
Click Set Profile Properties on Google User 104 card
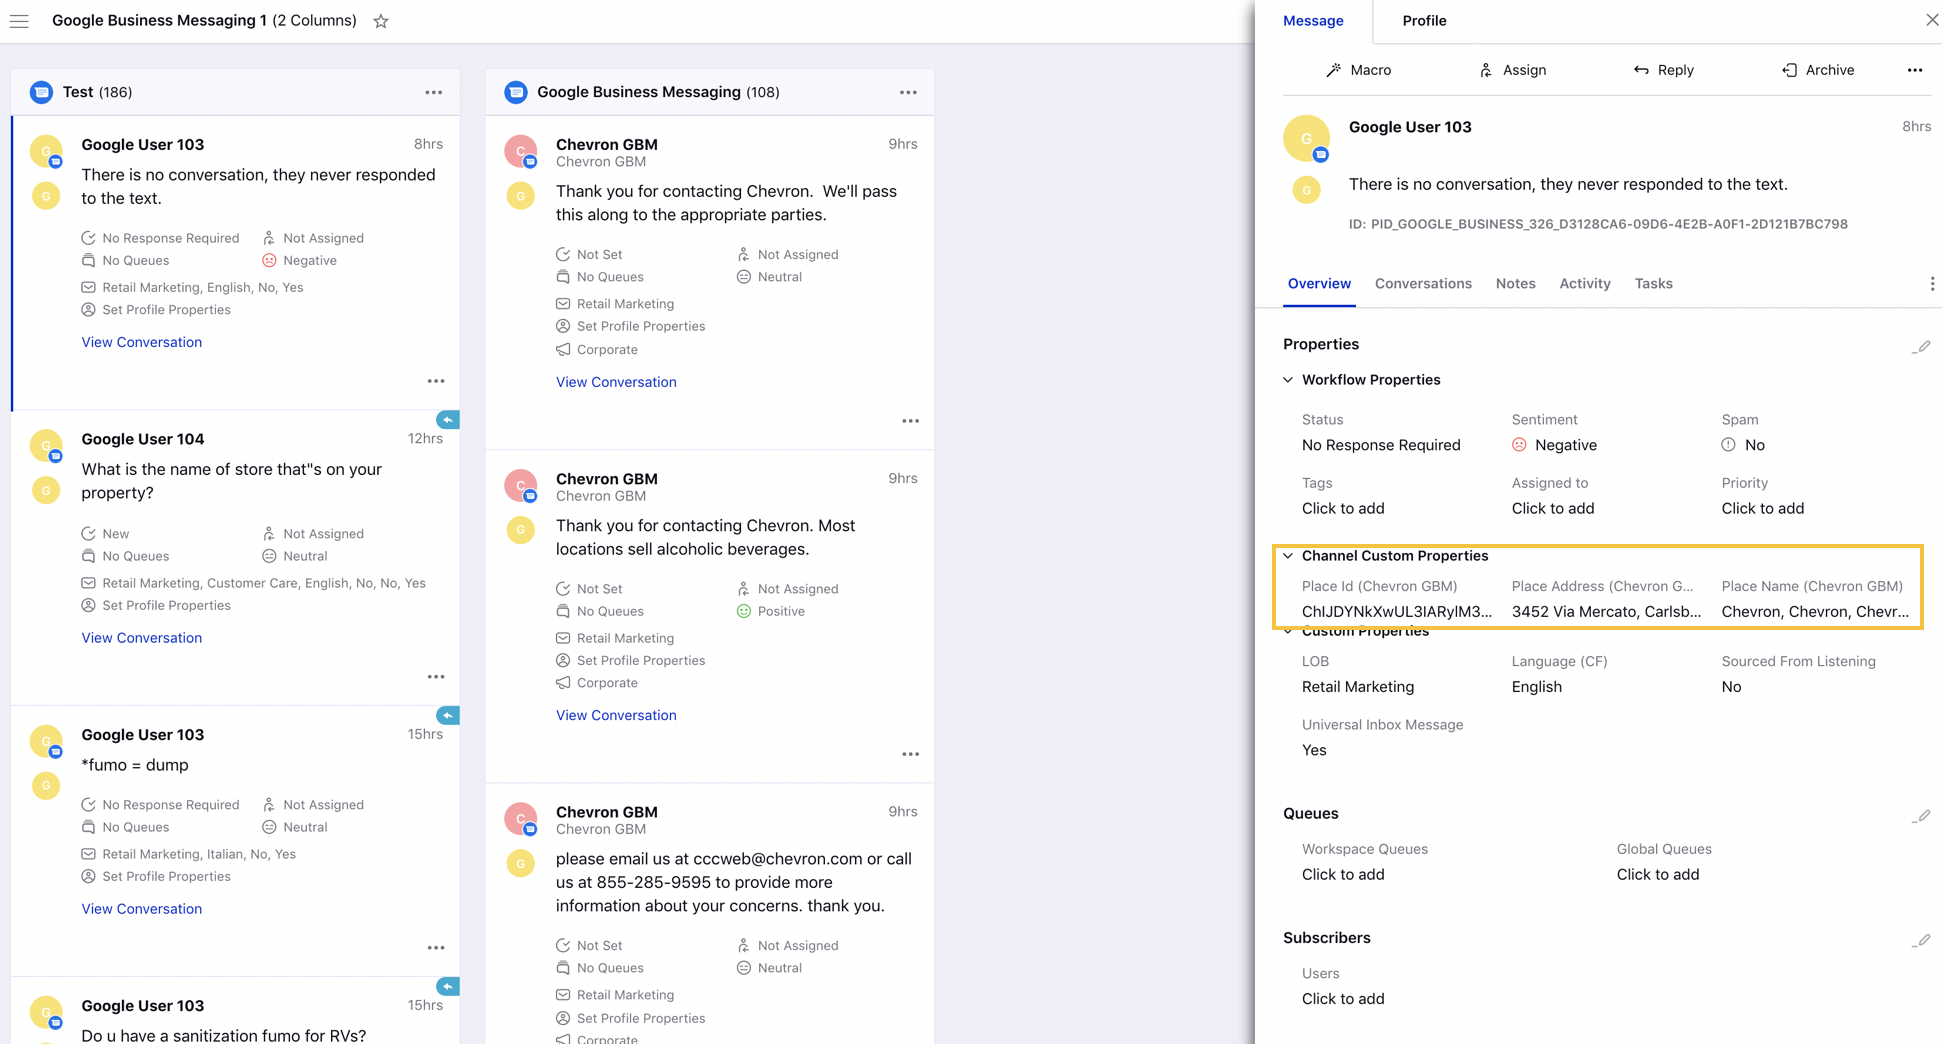click(x=166, y=605)
